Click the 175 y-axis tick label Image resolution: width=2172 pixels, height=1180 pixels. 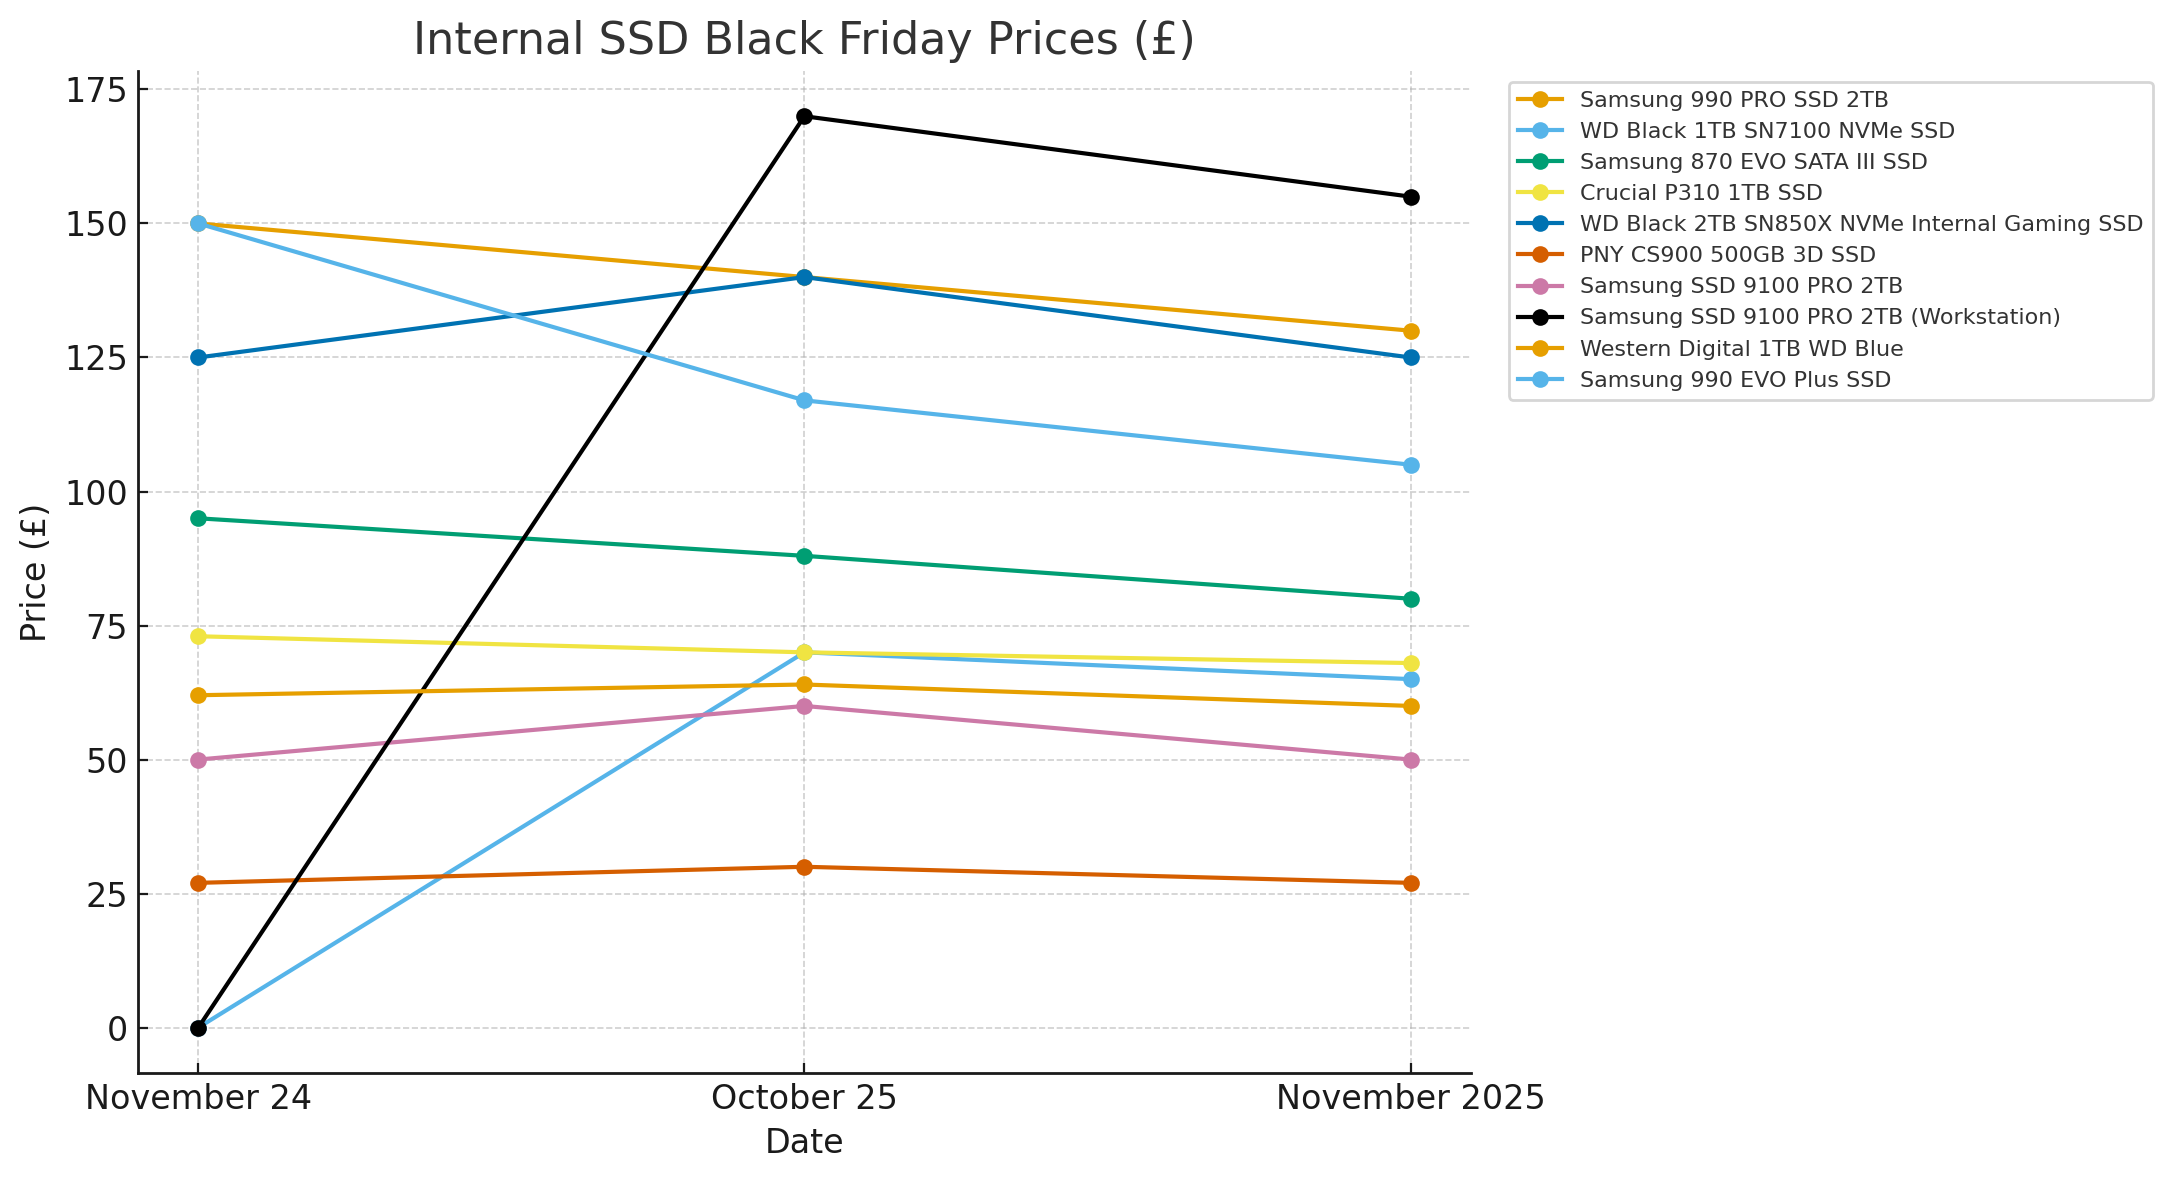96,91
